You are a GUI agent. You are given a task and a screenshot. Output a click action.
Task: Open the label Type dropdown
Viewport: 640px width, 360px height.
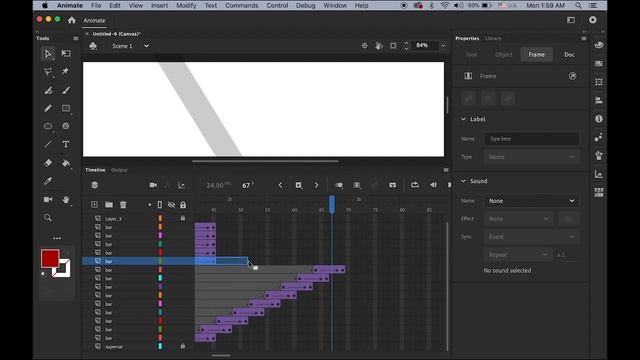(531, 157)
